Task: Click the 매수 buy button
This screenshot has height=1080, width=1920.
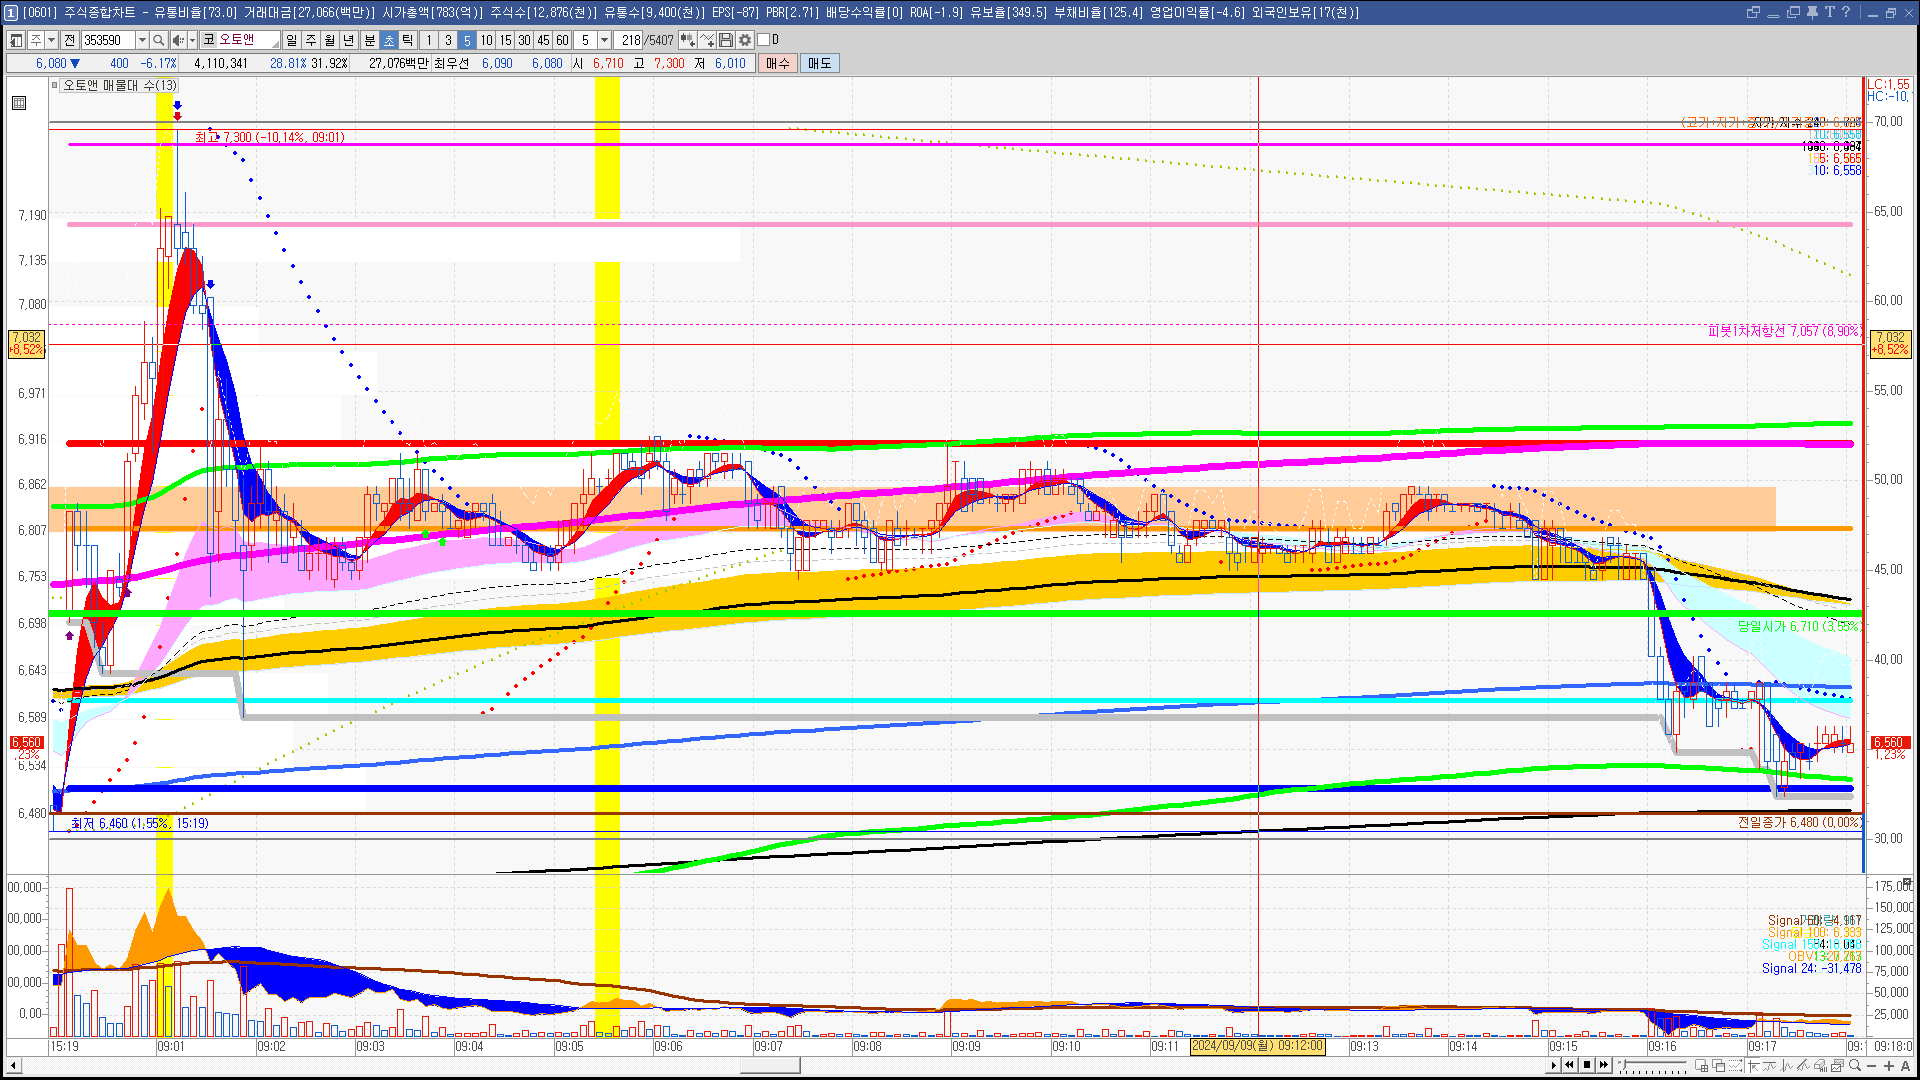Action: [x=778, y=63]
